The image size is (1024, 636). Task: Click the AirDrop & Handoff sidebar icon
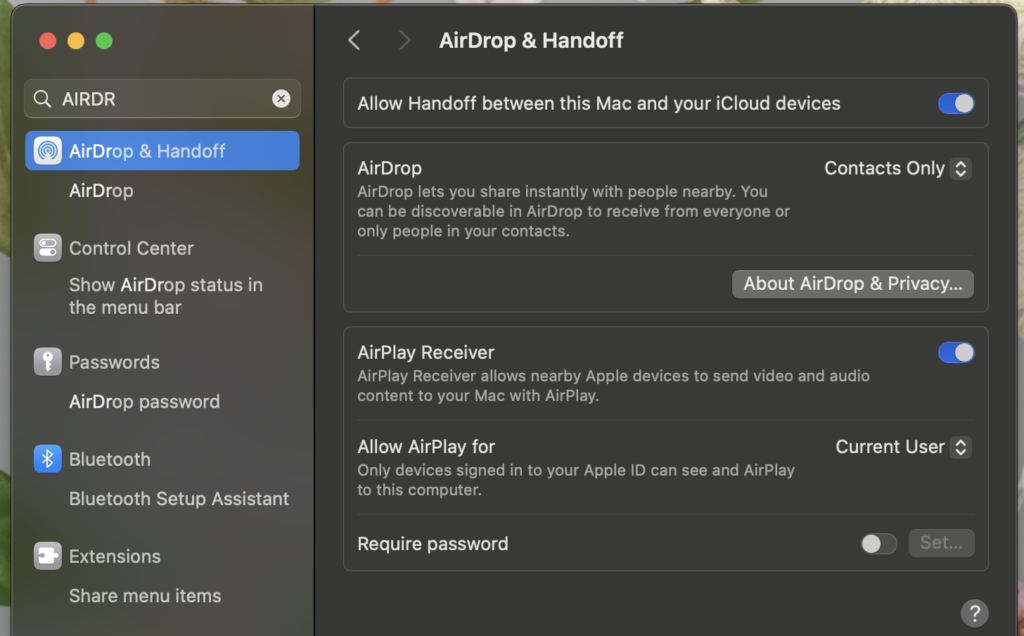click(x=47, y=151)
